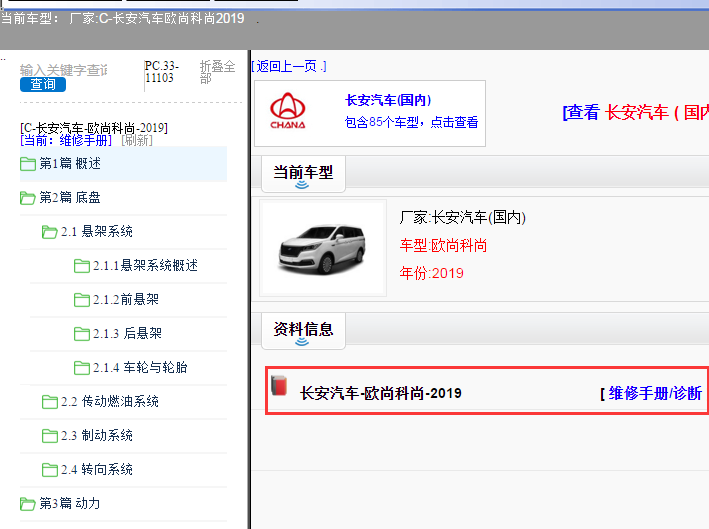Click the red book icon for 长安汽车-欧尚科尚-2019

click(x=279, y=386)
